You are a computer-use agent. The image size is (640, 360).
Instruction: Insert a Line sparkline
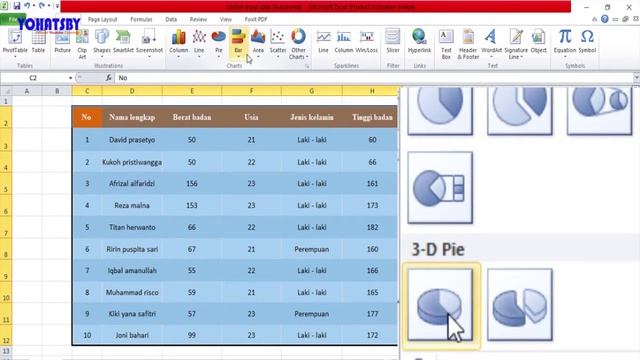[x=323, y=42]
